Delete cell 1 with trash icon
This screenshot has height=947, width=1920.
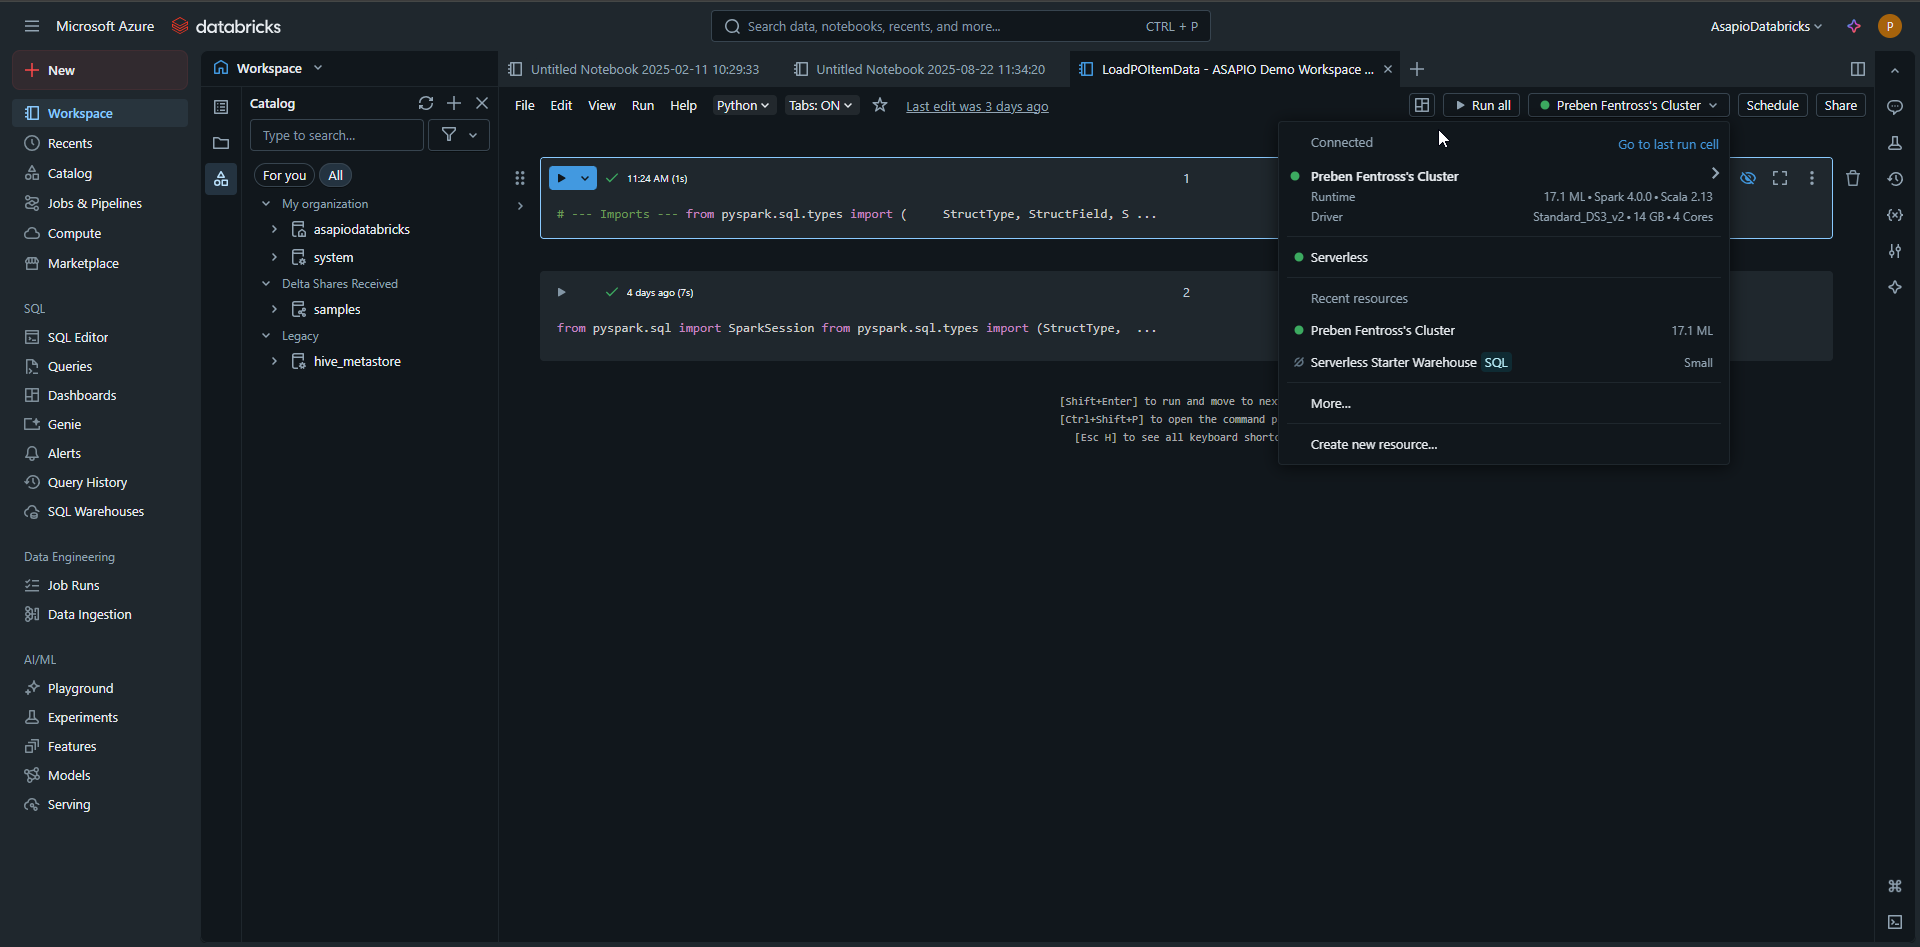1853,178
